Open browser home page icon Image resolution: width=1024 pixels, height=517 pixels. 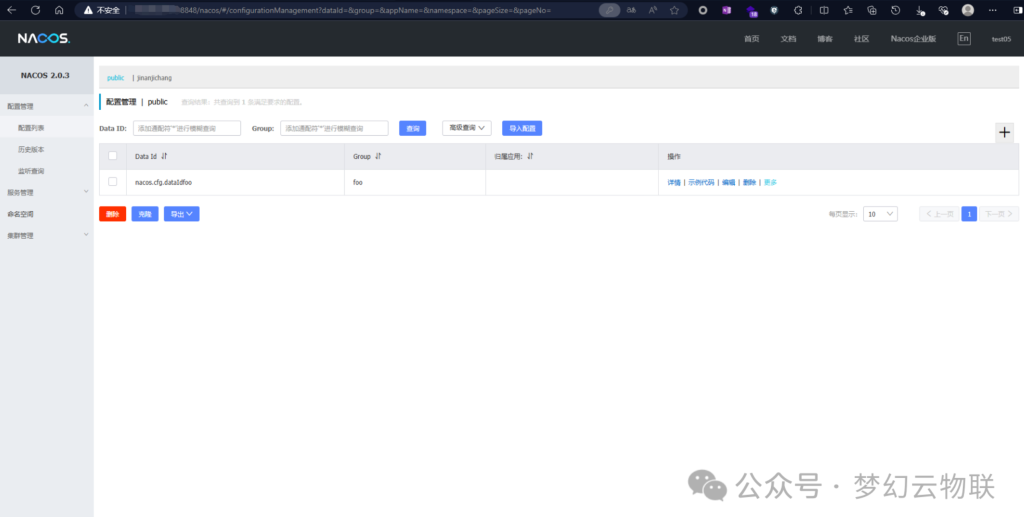(x=59, y=10)
